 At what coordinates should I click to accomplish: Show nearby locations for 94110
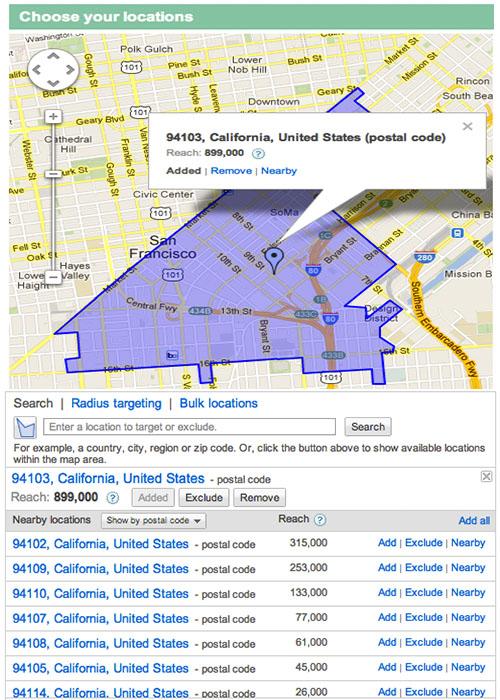pos(468,592)
